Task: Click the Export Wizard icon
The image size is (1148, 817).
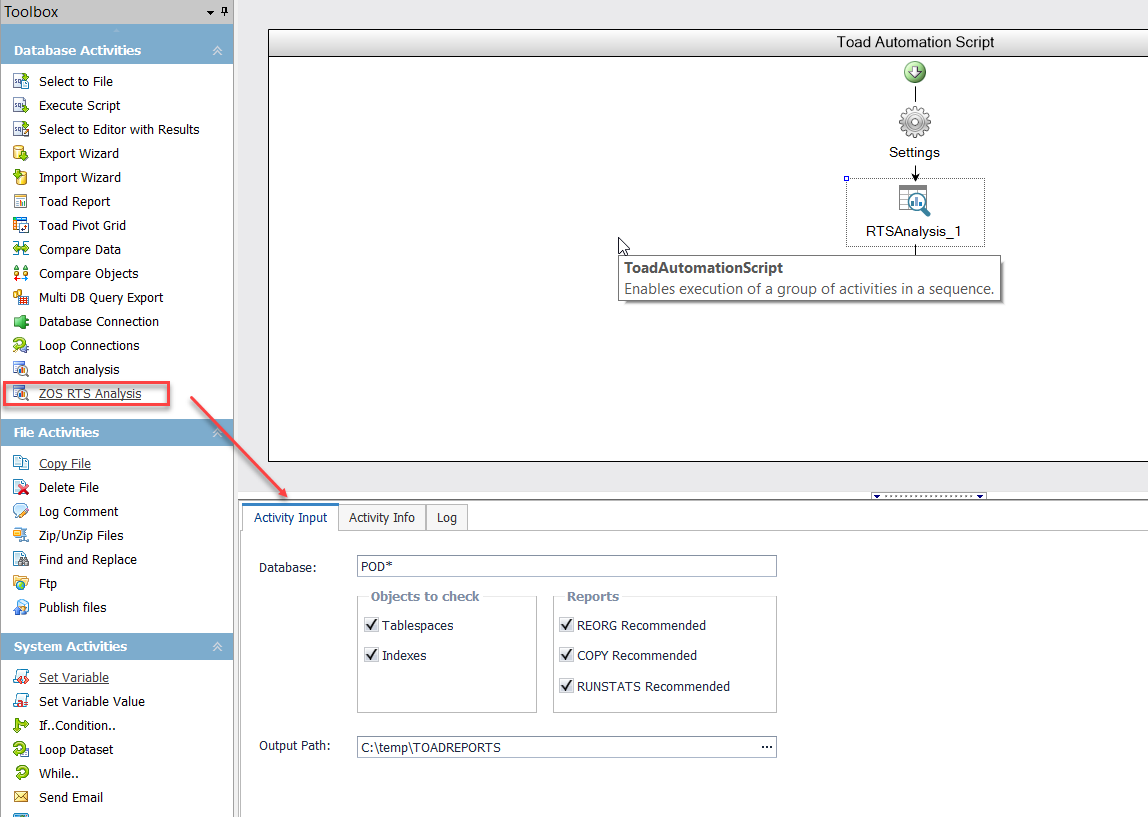Action: [x=21, y=154]
